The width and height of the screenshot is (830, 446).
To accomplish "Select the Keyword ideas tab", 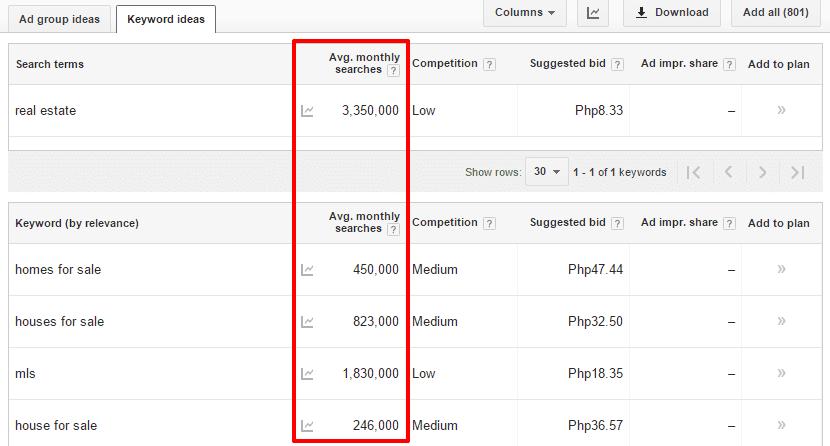I will click(x=165, y=19).
